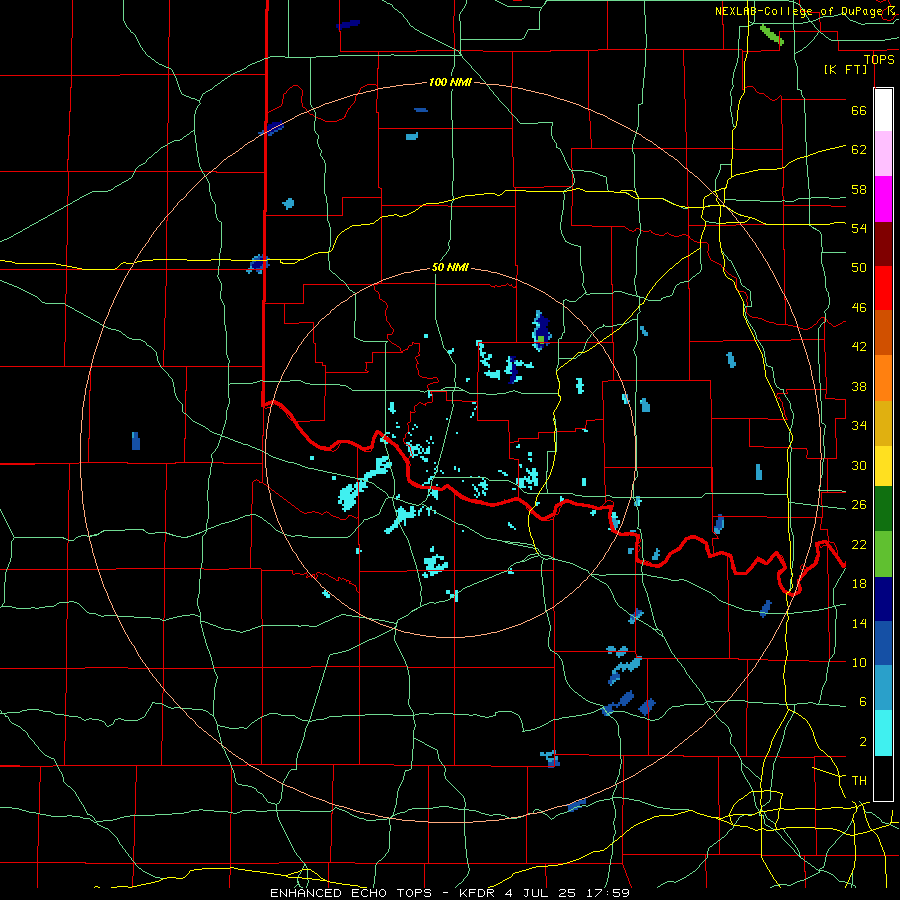
Task: Click the black TH legend swatch
Action: click(883, 778)
